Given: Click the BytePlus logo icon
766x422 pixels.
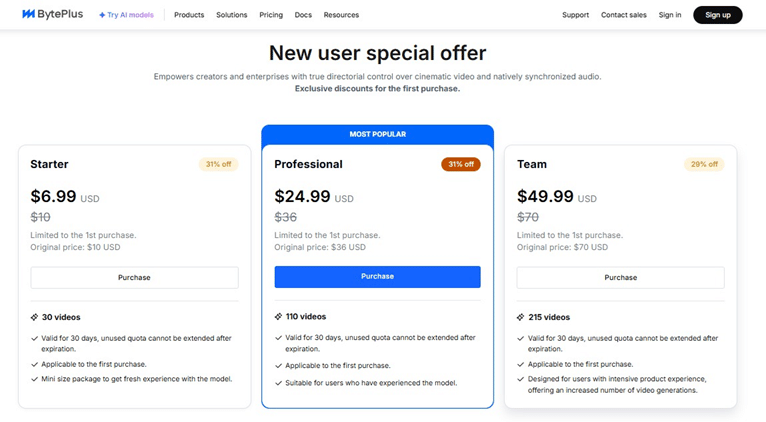Looking at the screenshot, I should point(29,15).
